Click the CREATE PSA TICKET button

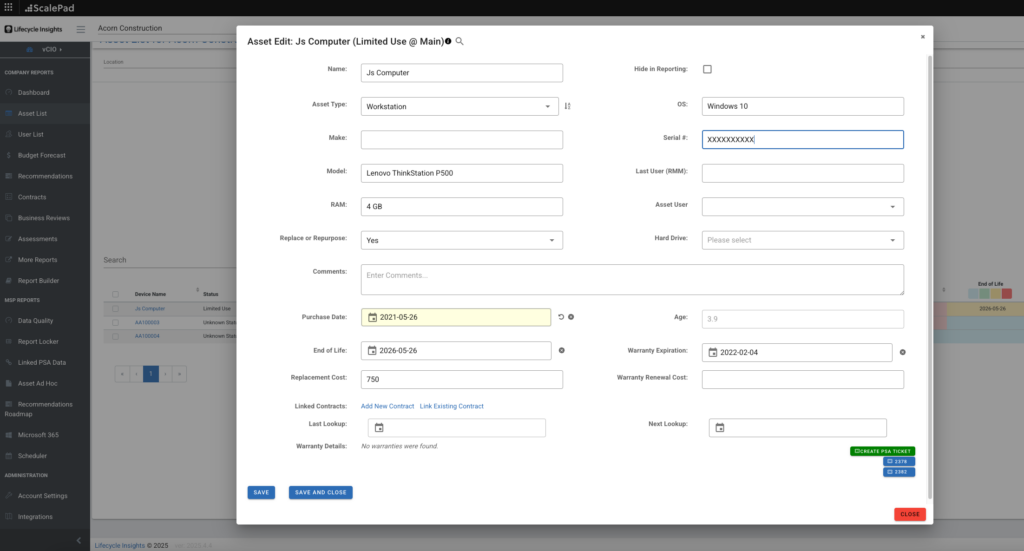[x=882, y=451]
